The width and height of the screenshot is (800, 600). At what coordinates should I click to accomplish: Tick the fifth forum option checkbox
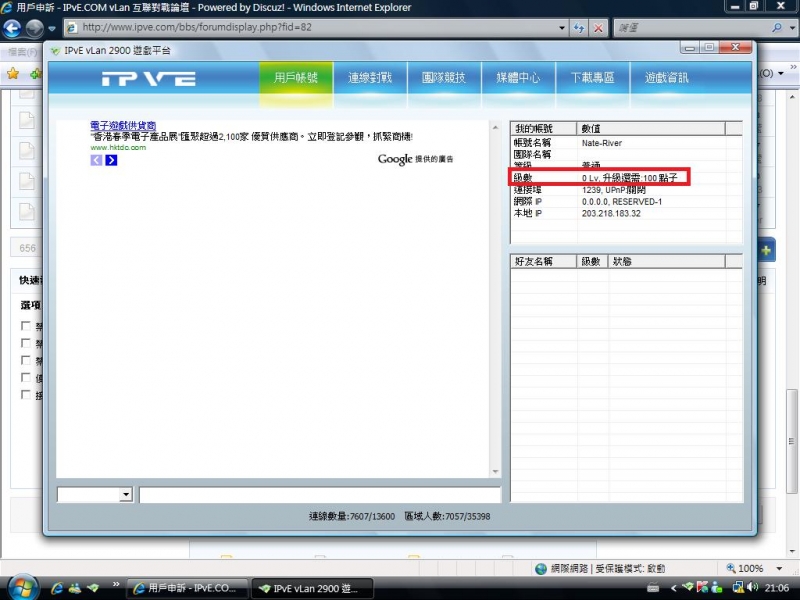(26, 394)
